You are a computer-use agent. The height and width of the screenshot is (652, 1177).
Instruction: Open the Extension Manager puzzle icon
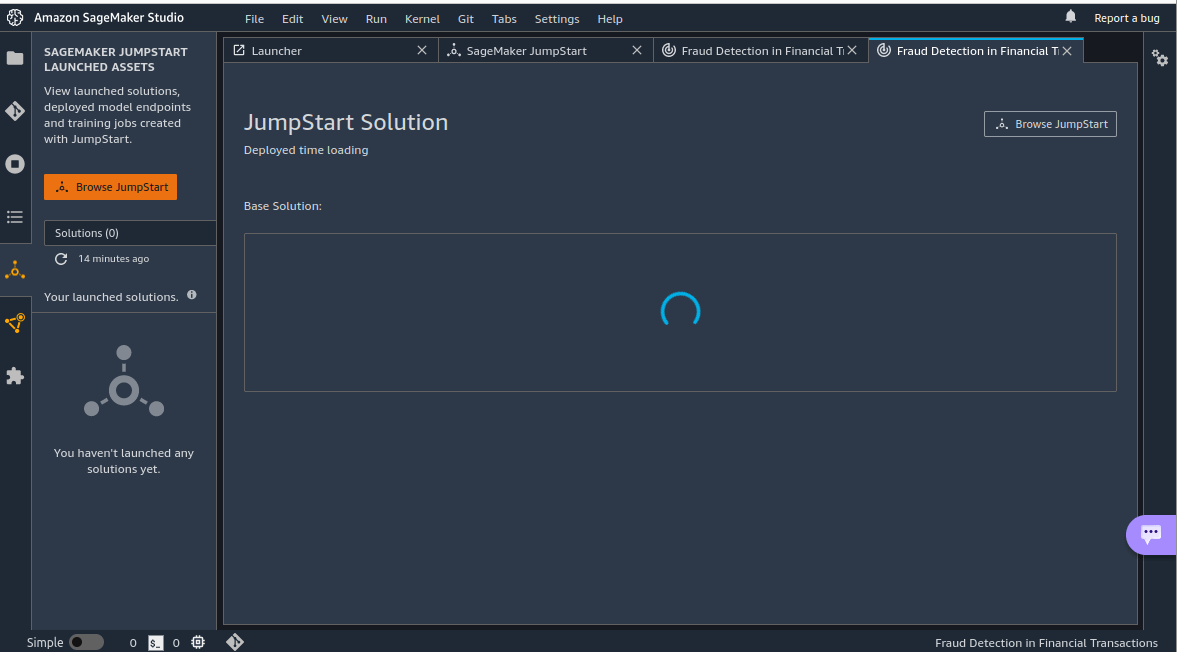point(15,376)
